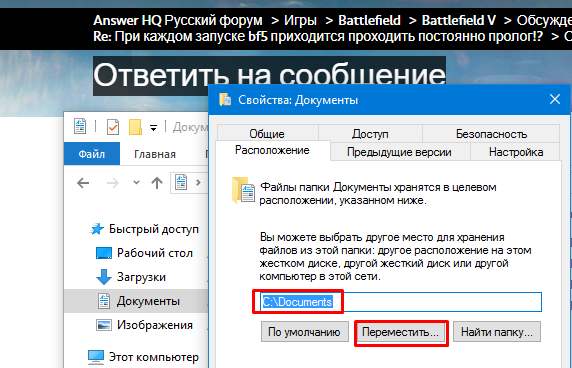The height and width of the screenshot is (368, 572).
Task: Click the Переместить... button
Action: click(401, 333)
